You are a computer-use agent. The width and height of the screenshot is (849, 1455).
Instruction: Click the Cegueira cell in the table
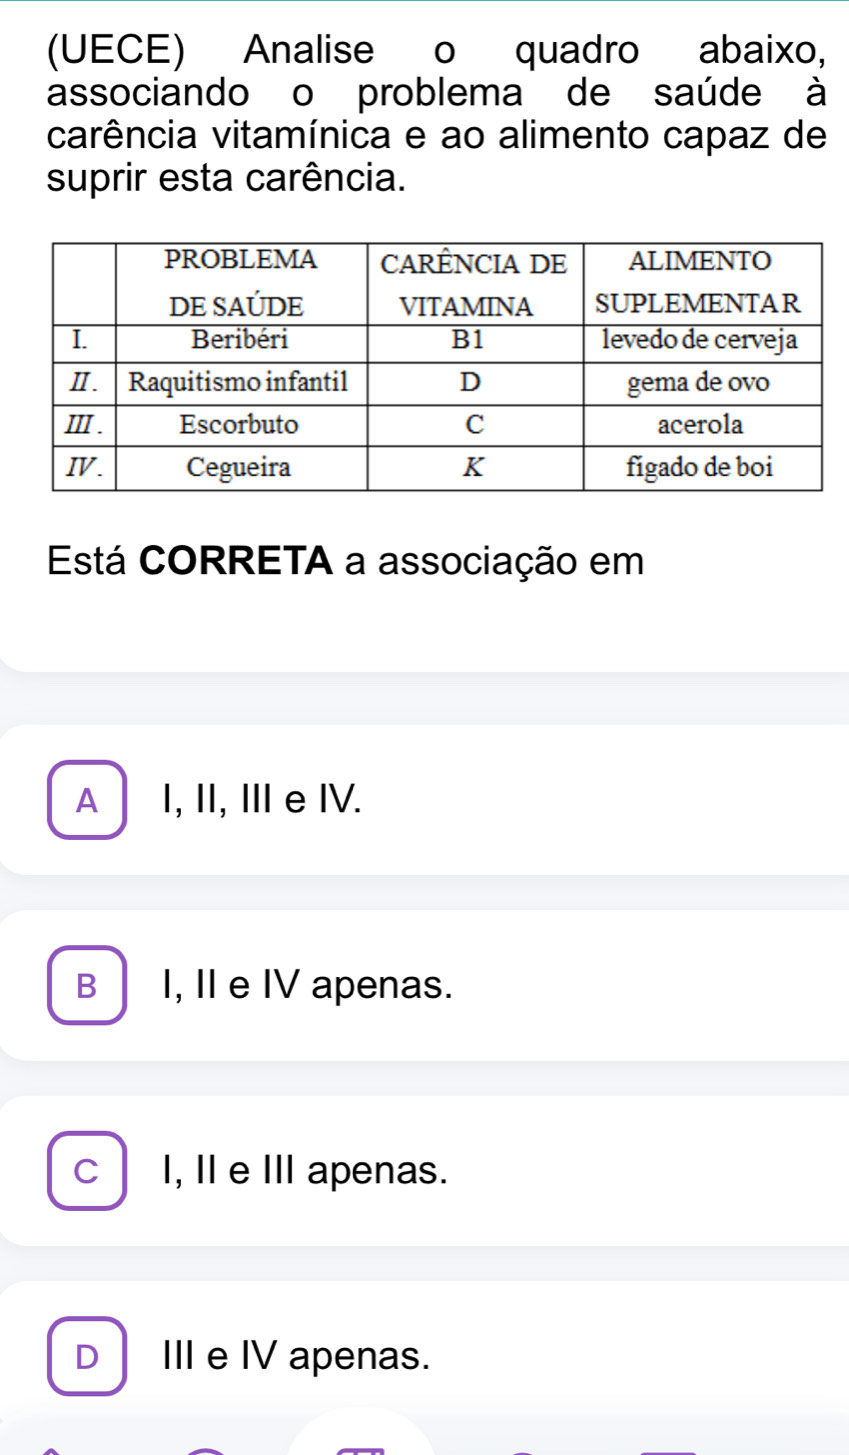pyautogui.click(x=240, y=467)
